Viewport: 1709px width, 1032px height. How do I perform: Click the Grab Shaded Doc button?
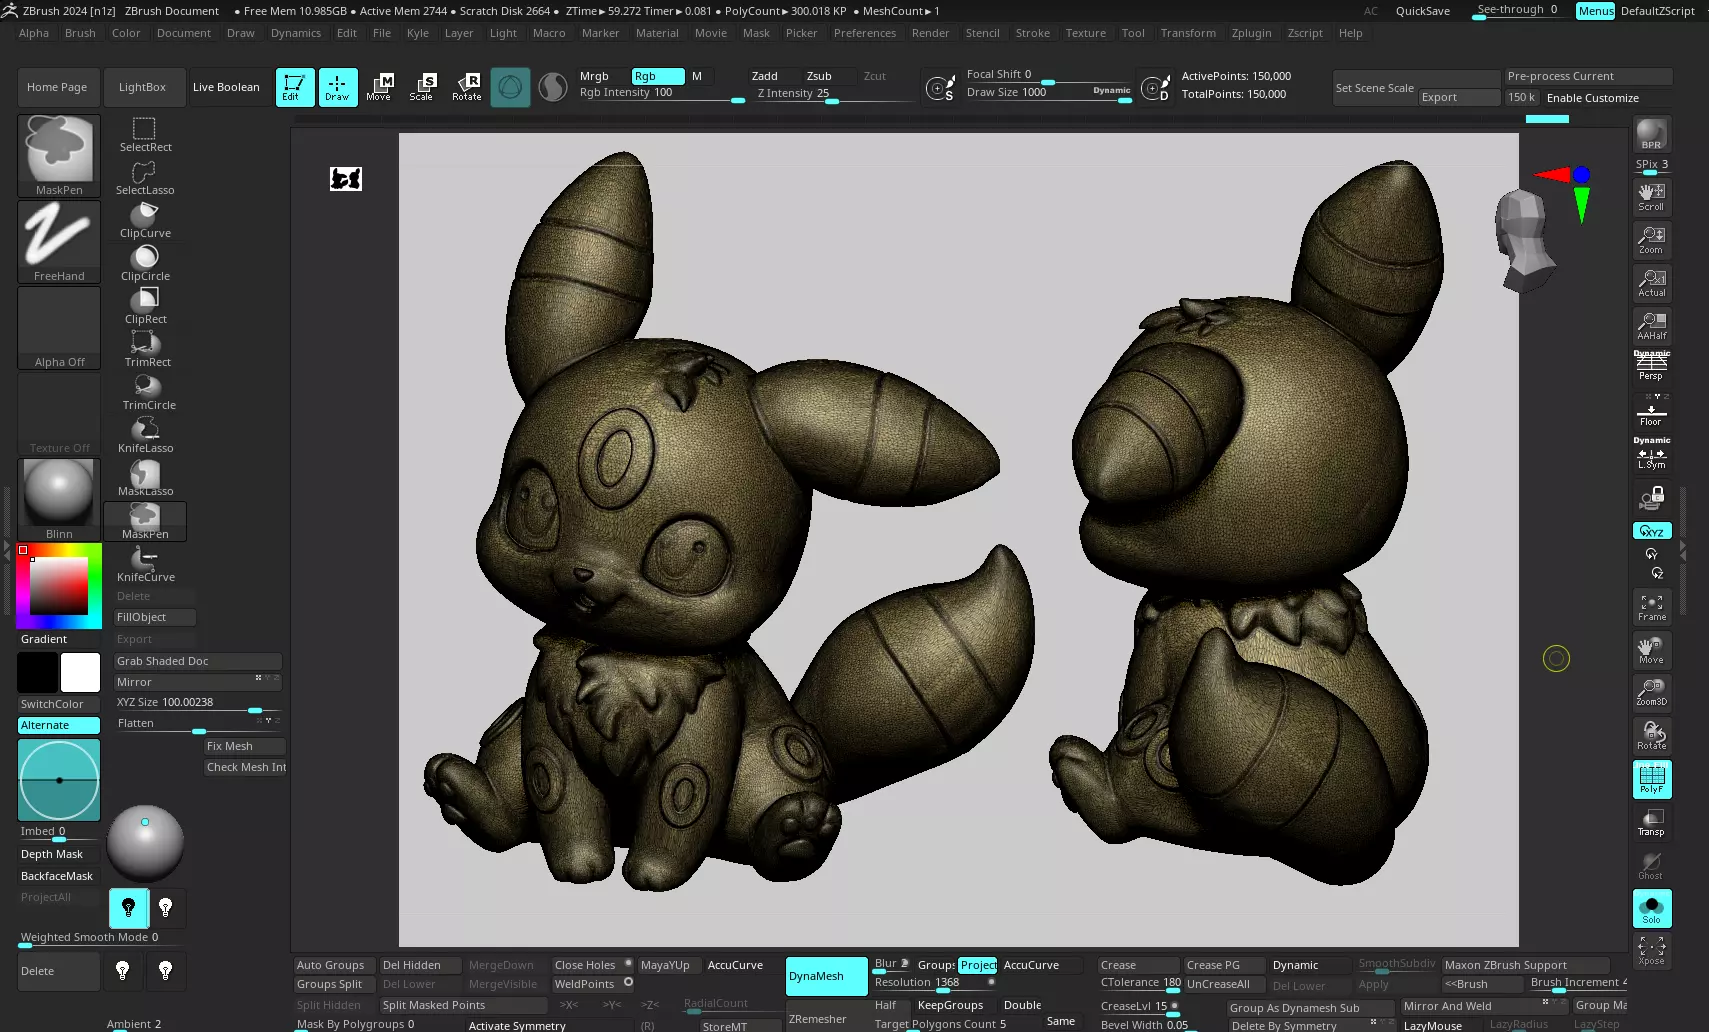(198, 661)
